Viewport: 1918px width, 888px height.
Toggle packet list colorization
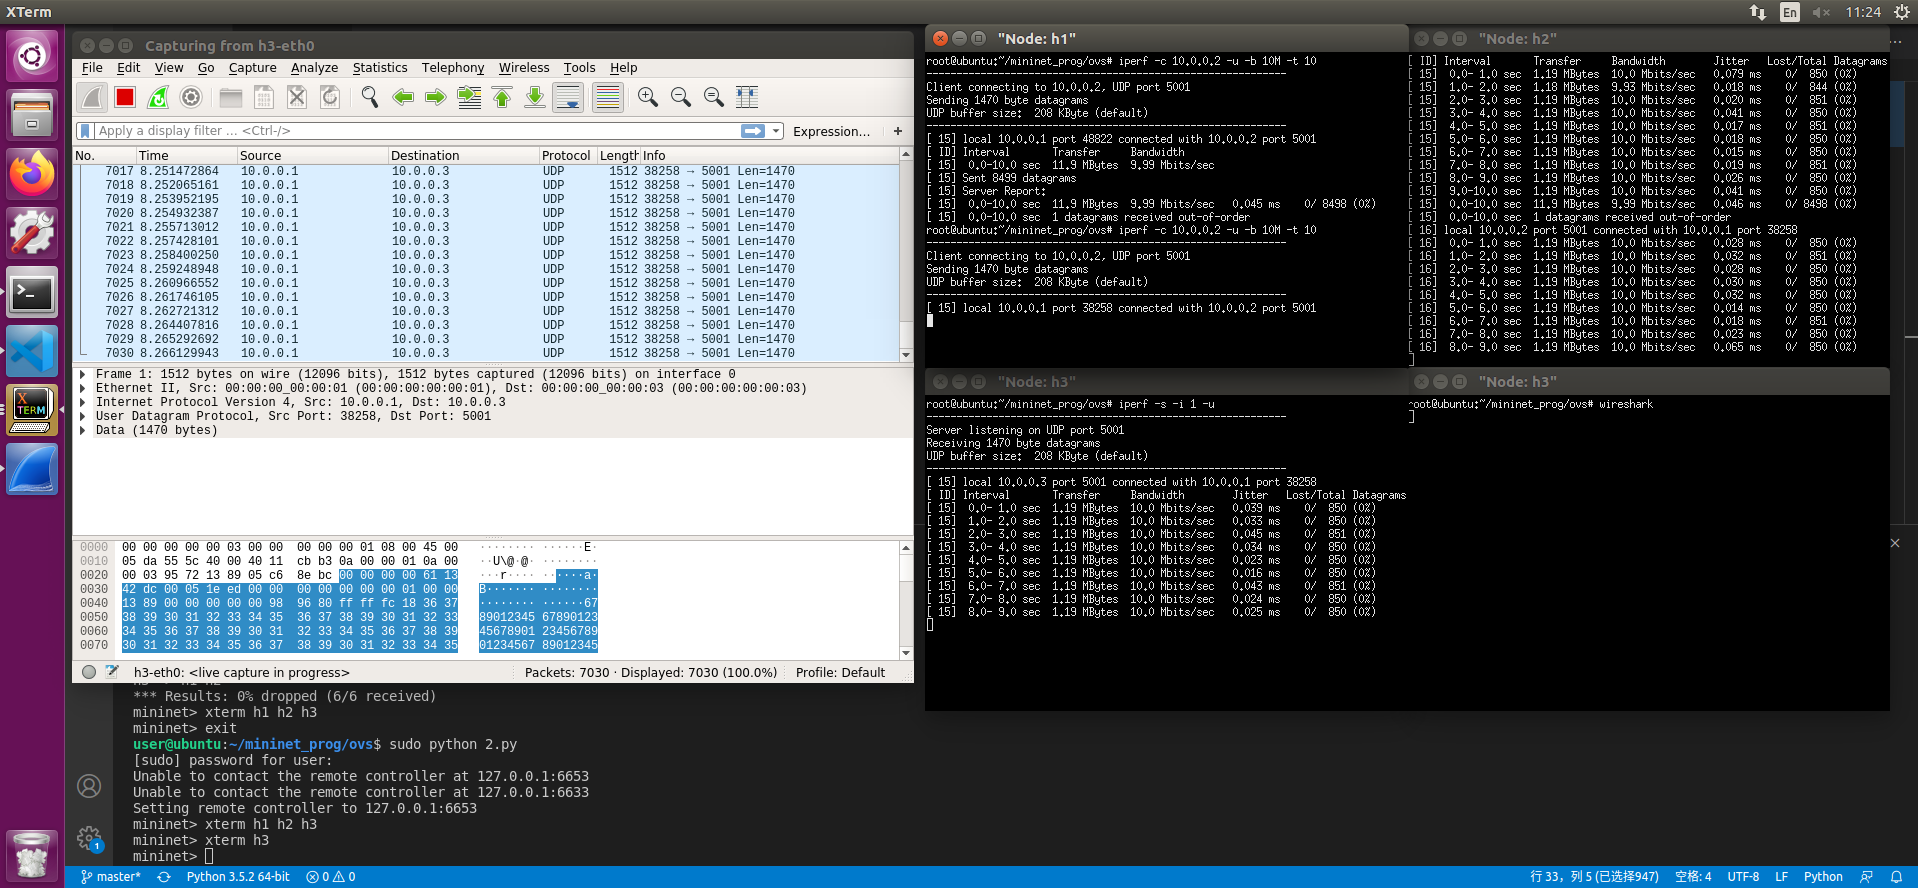pos(607,97)
